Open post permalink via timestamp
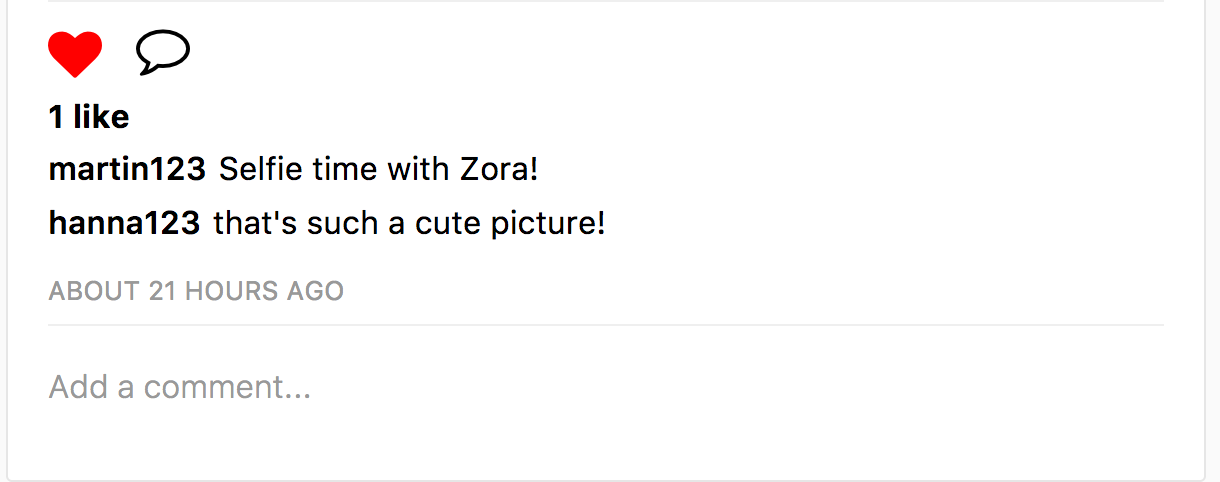1220x482 pixels. click(x=196, y=291)
